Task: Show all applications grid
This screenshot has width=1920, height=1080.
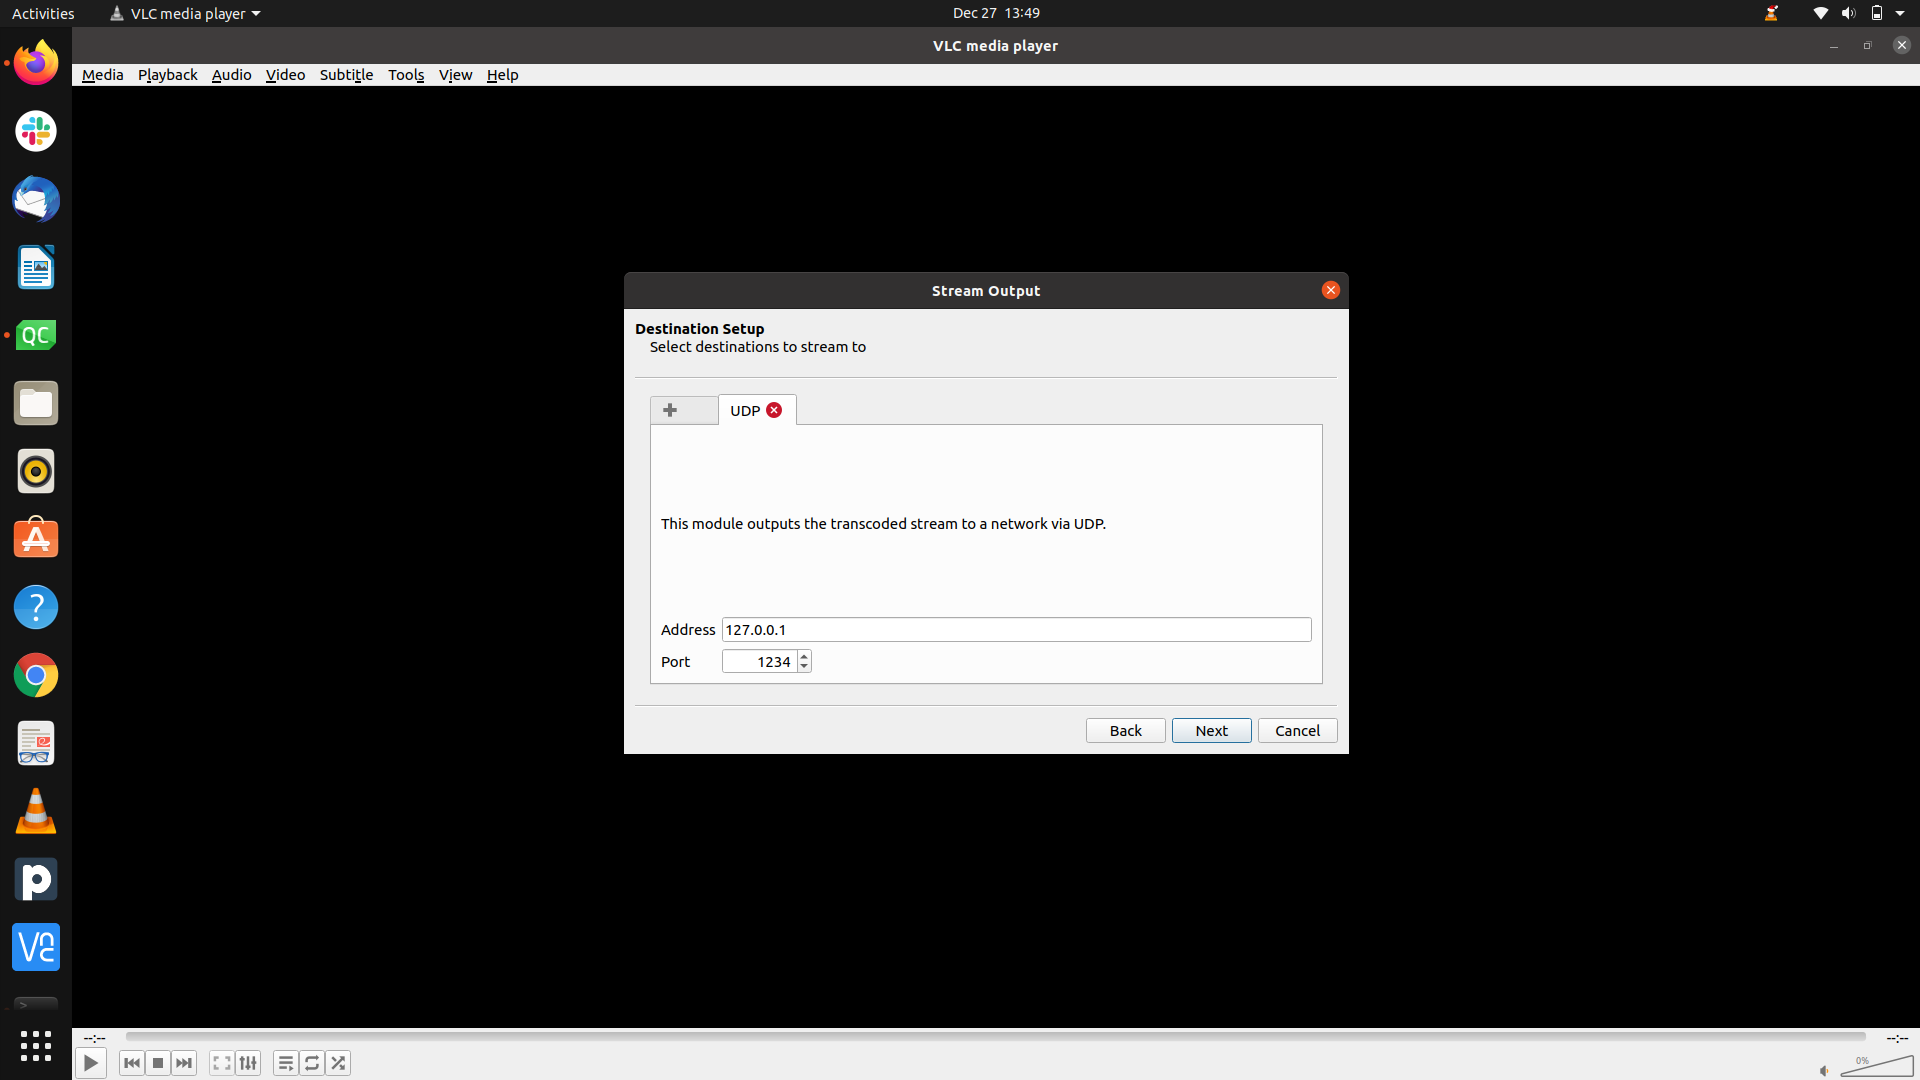Action: [x=36, y=1046]
